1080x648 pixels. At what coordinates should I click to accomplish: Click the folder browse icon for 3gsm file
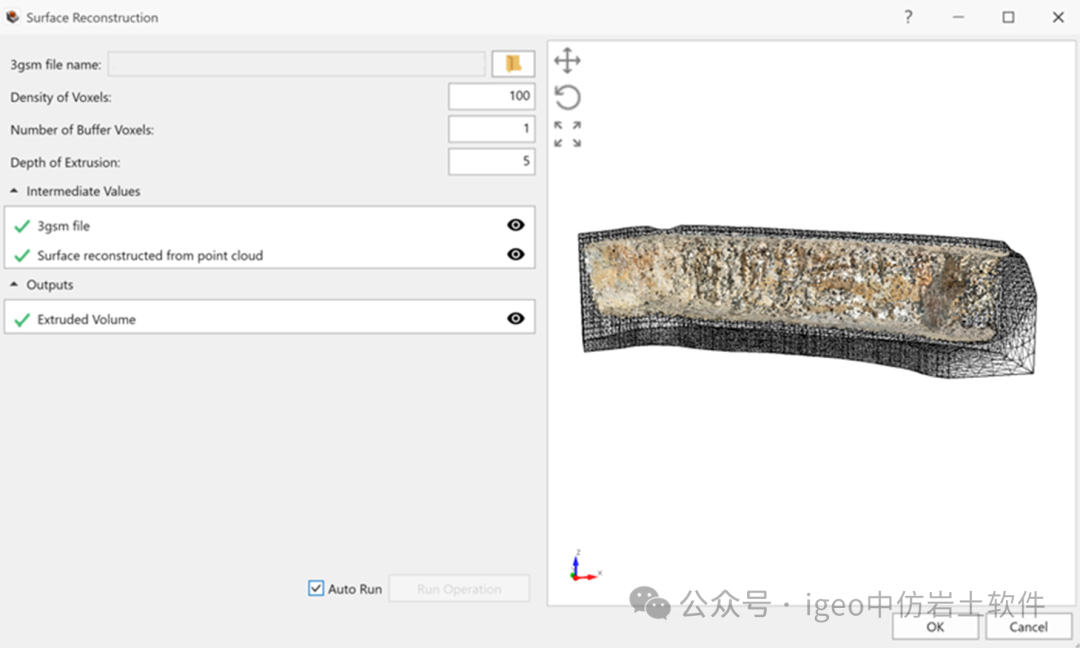coord(513,64)
